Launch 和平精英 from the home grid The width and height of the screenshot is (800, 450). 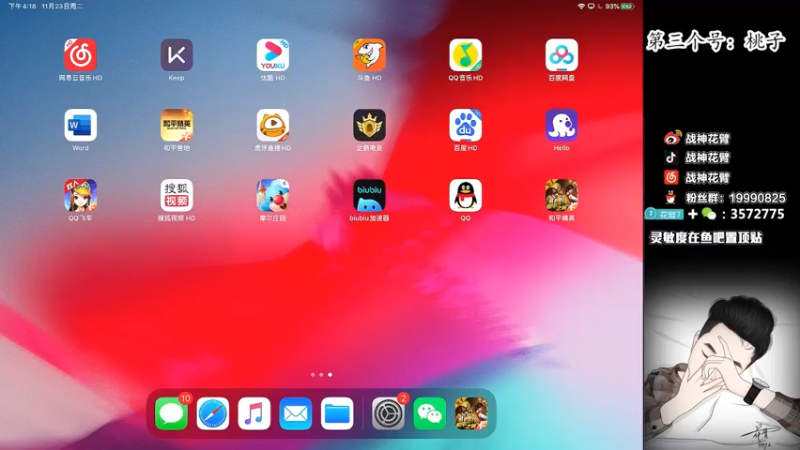[x=562, y=195]
